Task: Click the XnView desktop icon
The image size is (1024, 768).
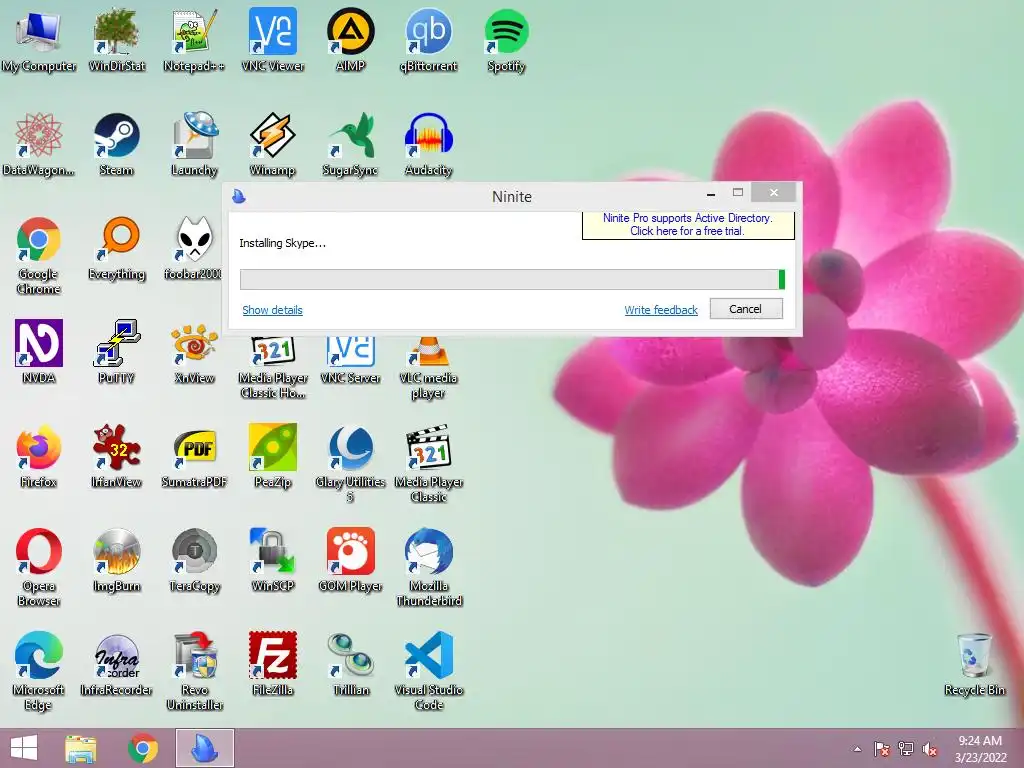Action: [194, 351]
